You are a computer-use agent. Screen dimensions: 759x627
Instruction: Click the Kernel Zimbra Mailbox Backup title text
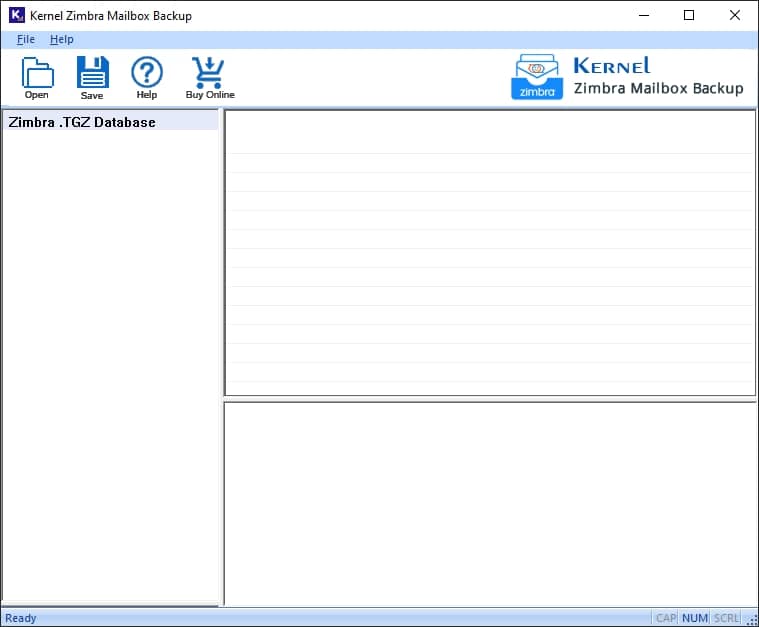click(111, 16)
